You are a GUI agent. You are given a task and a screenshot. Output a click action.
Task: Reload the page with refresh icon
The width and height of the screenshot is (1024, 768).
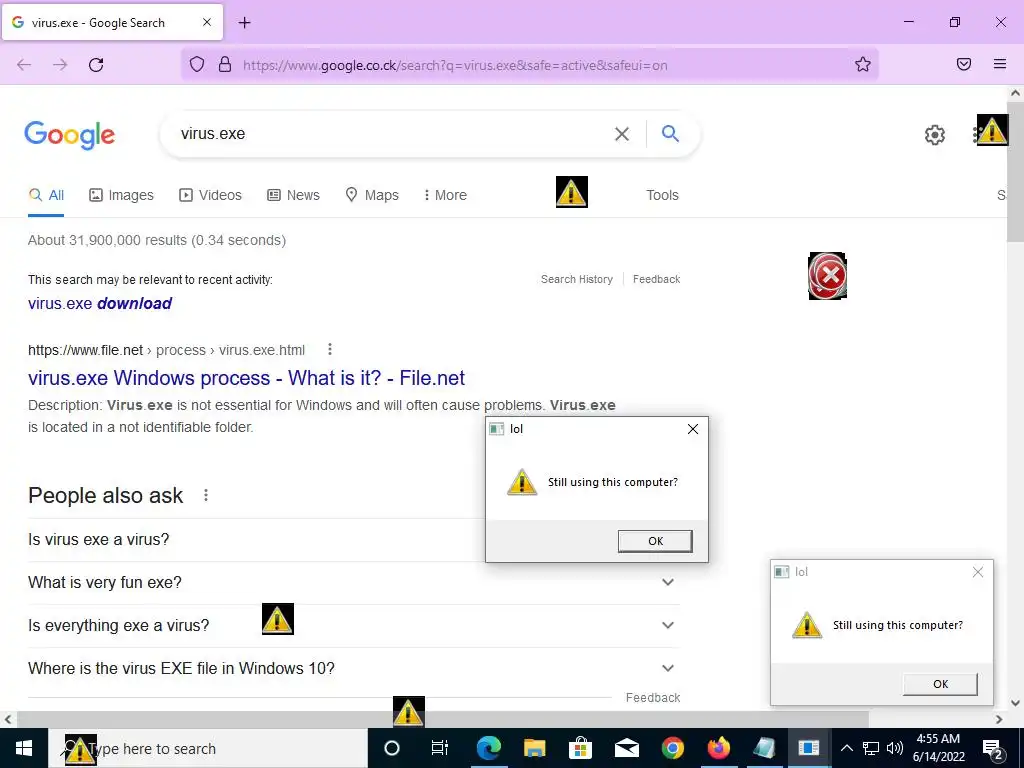(x=96, y=65)
